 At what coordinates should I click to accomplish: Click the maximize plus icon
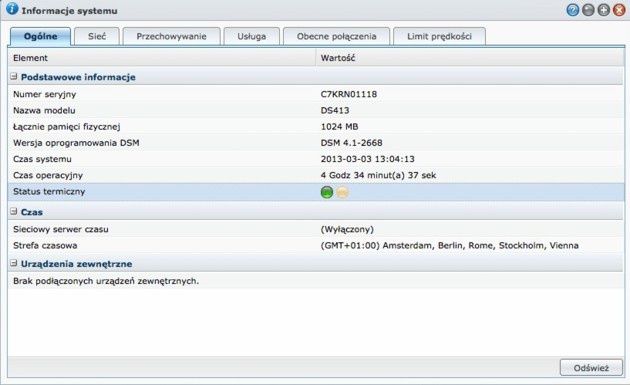604,10
